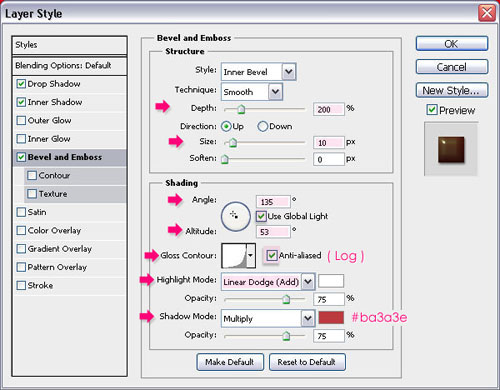The image size is (500, 390).
Task: Click the Shadow Opacity value field
Action: click(328, 336)
